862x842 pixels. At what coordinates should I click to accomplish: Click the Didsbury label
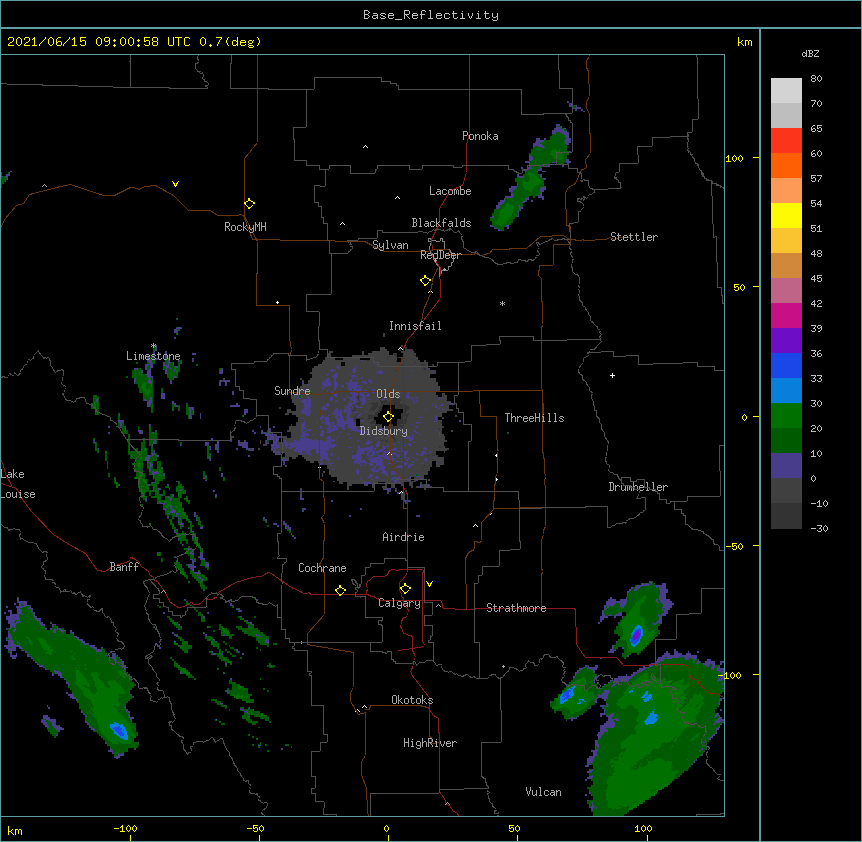pos(384,431)
